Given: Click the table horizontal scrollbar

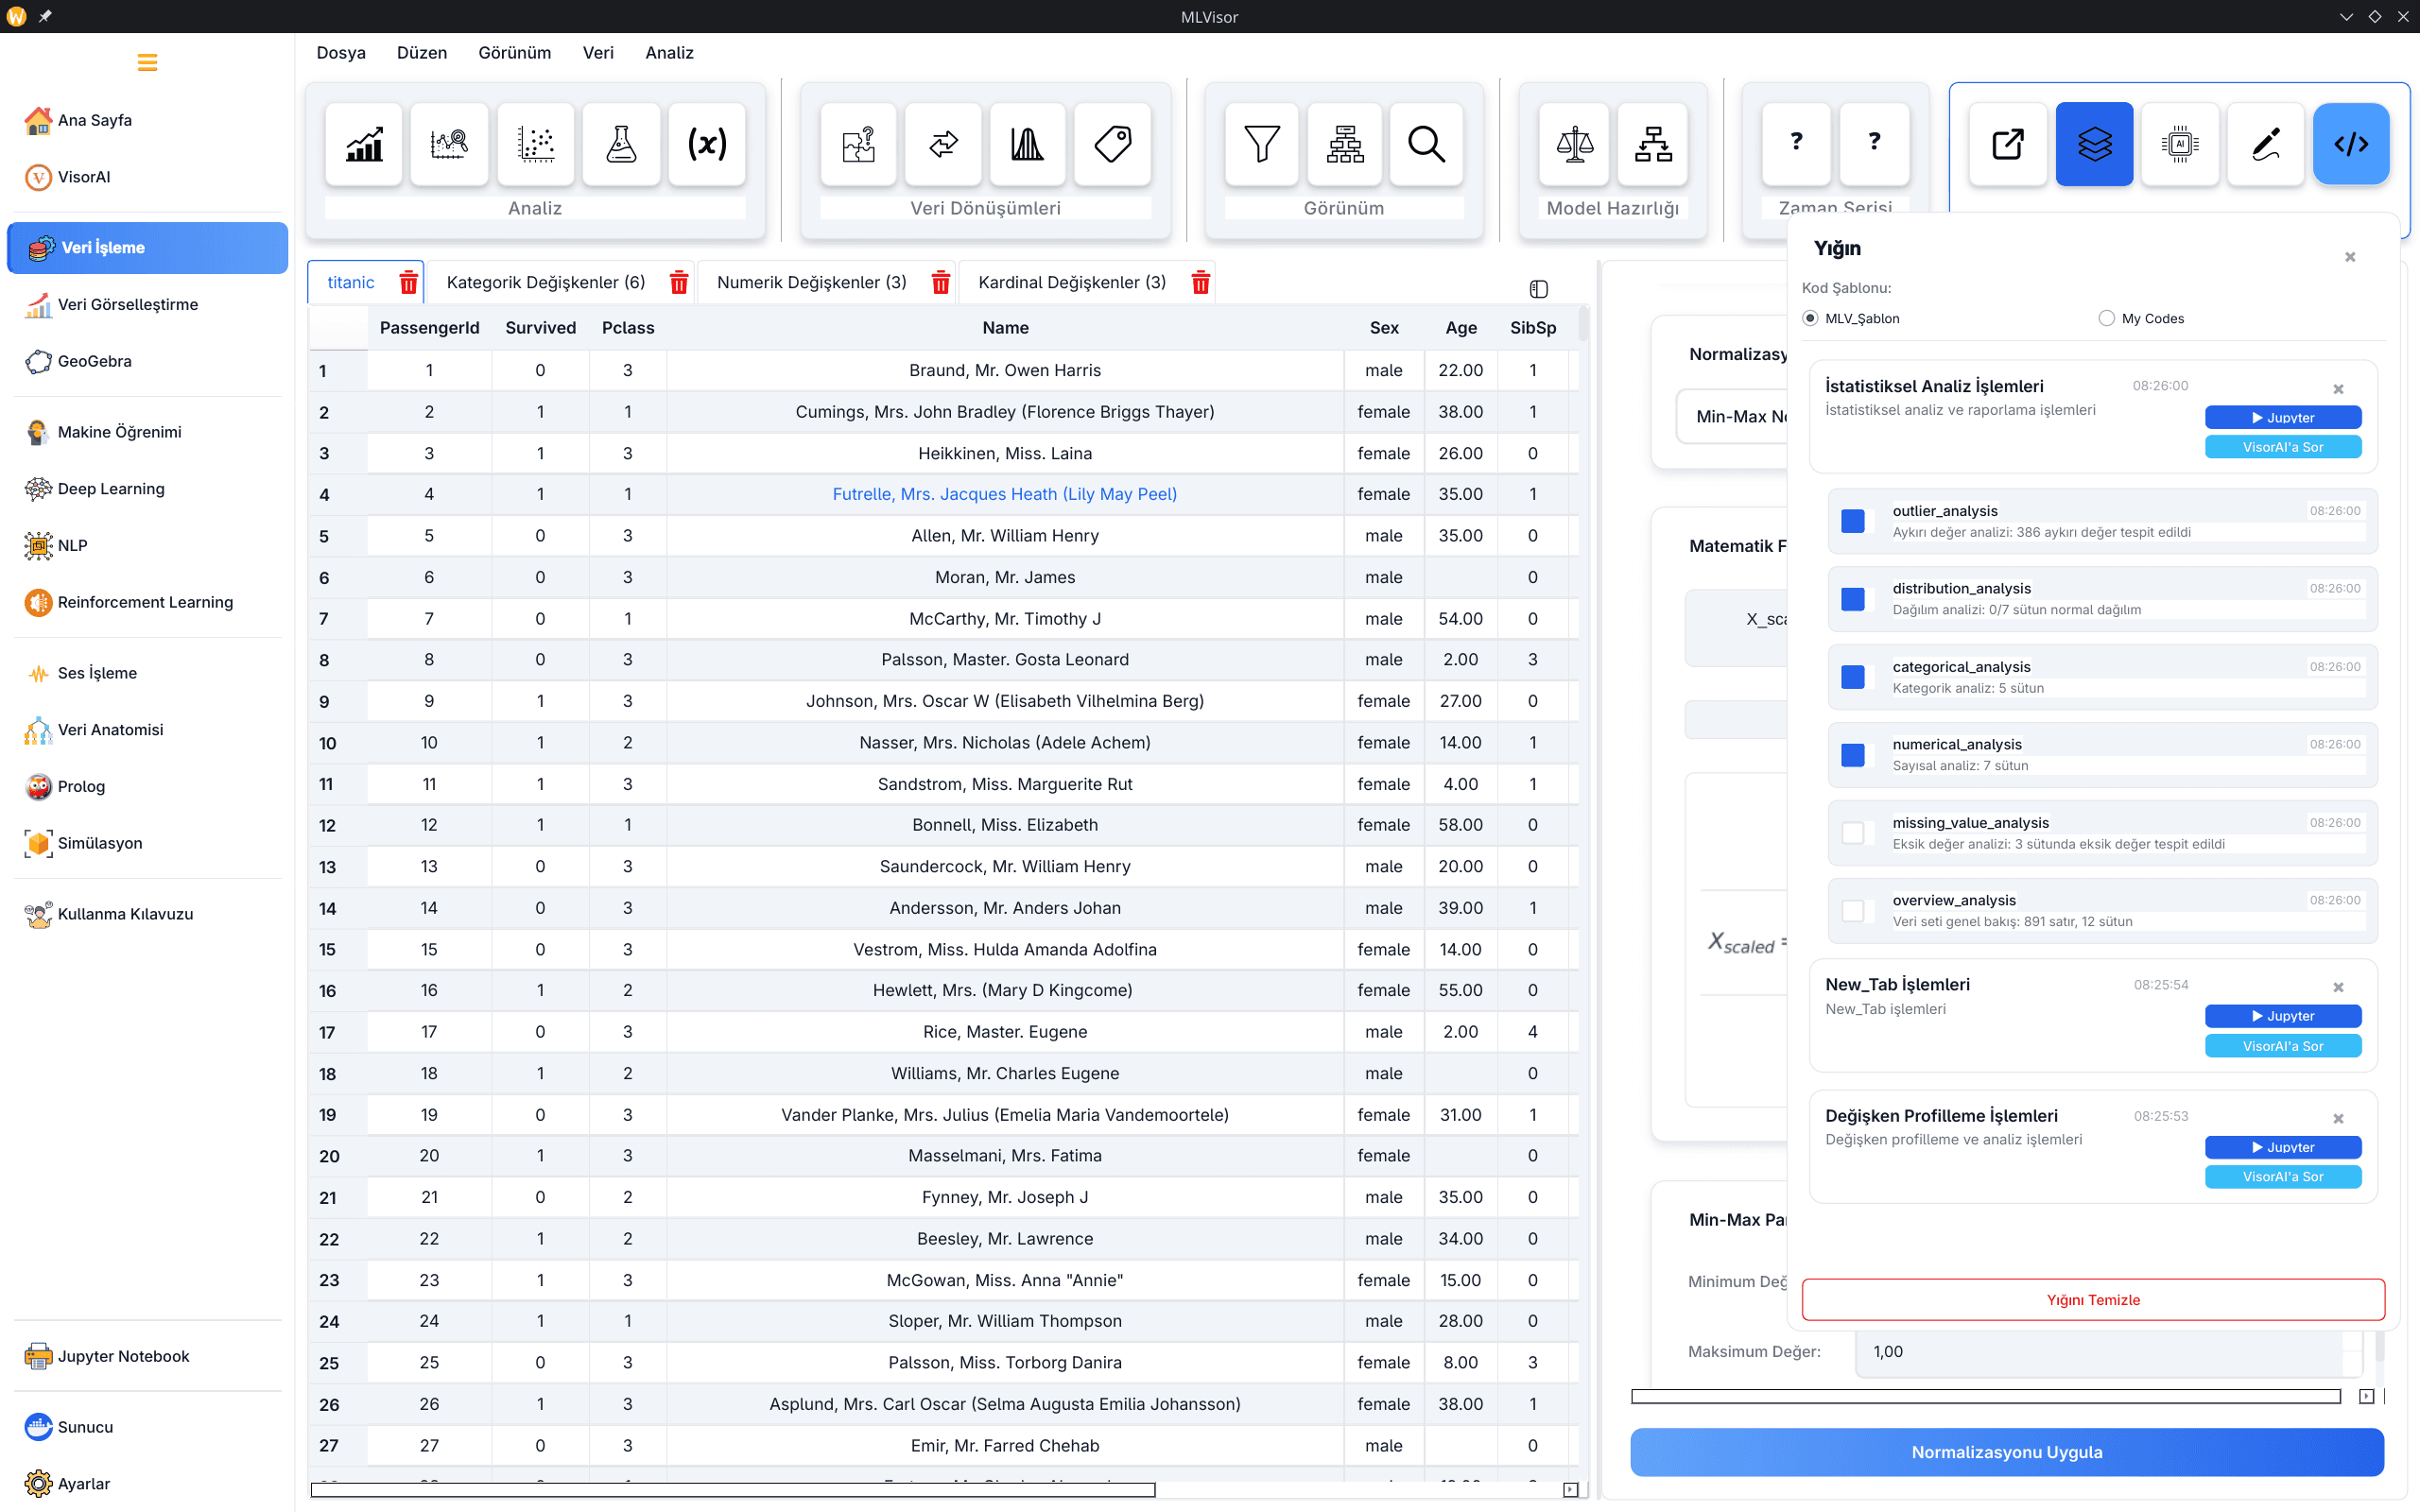Looking at the screenshot, I should click(x=733, y=1490).
